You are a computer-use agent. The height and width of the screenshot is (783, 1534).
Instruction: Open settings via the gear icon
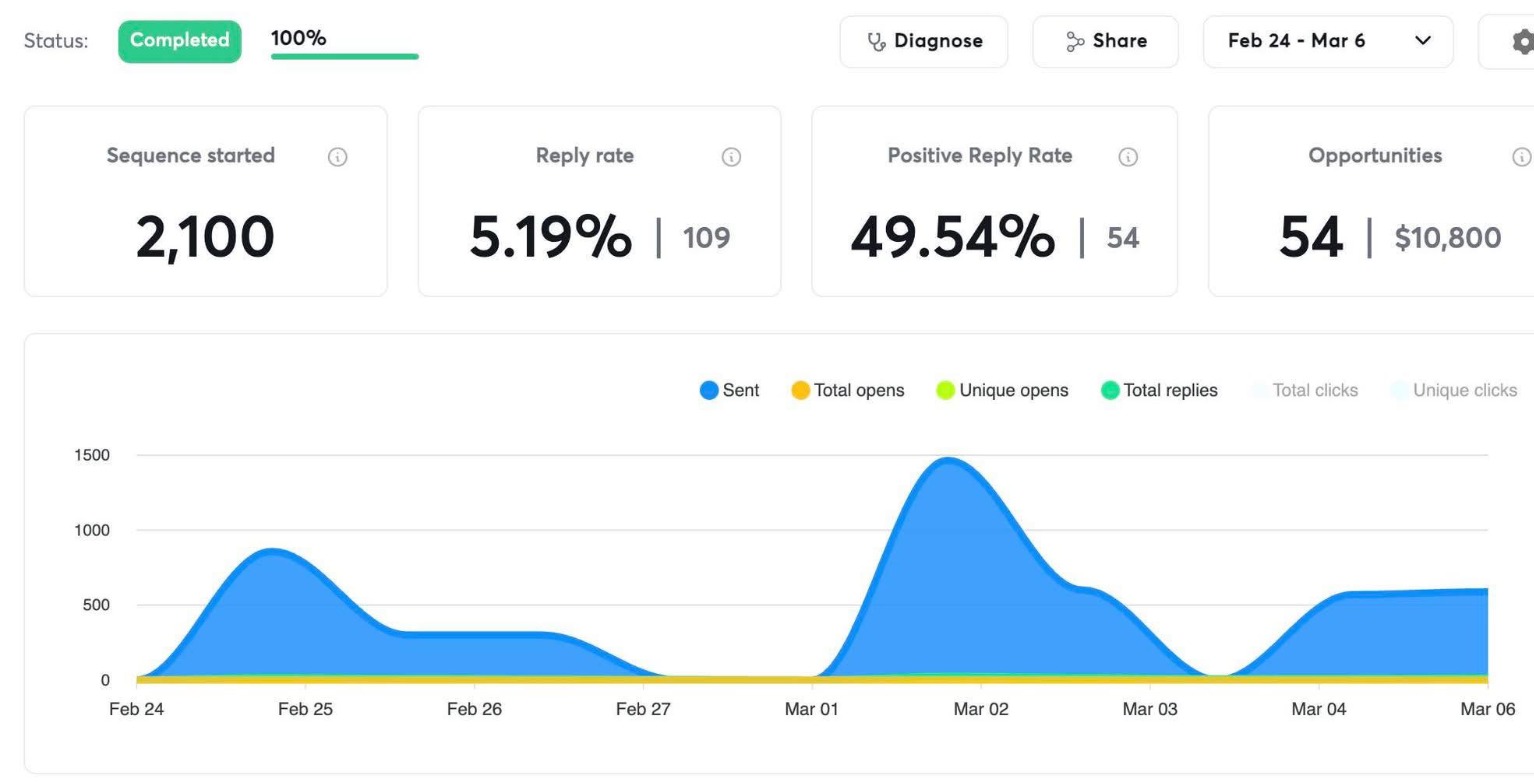pos(1522,42)
